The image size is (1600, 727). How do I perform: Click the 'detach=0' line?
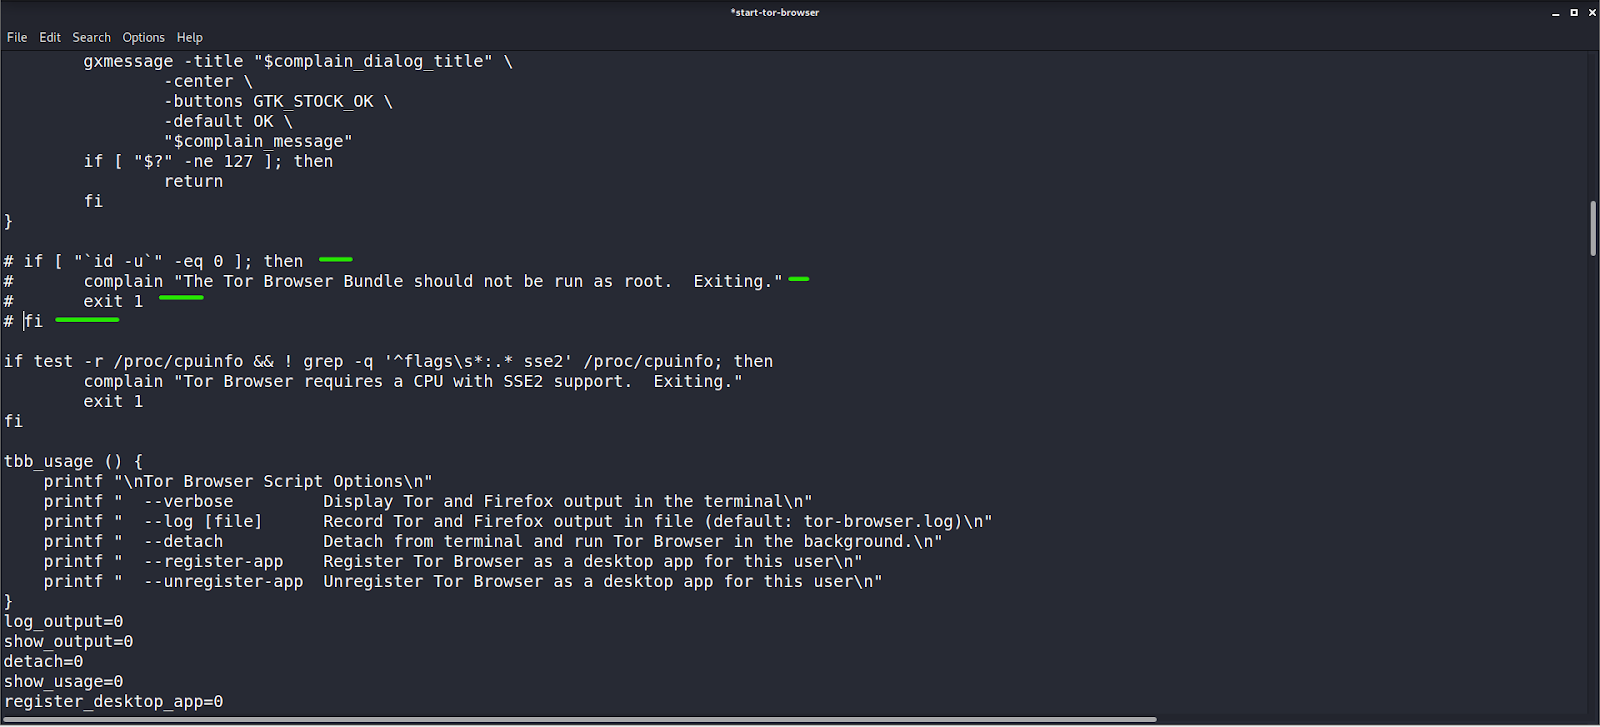(x=43, y=661)
